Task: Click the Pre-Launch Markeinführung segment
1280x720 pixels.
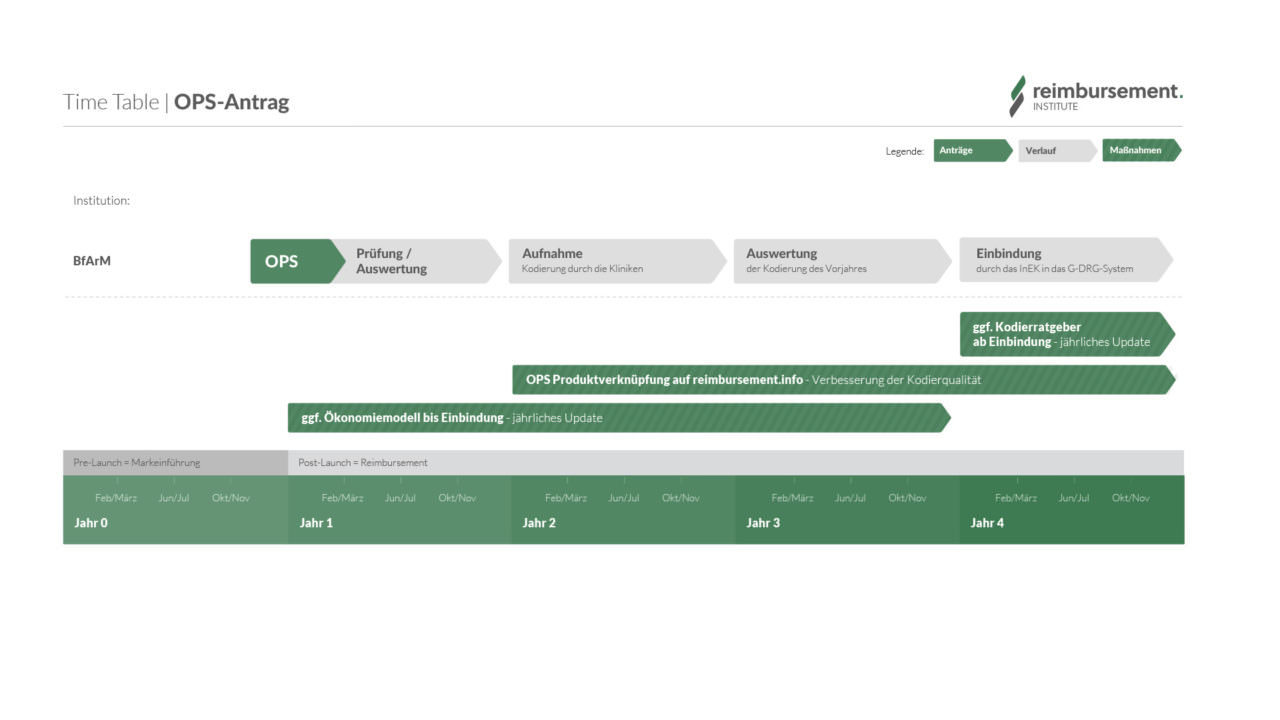Action: [x=175, y=463]
